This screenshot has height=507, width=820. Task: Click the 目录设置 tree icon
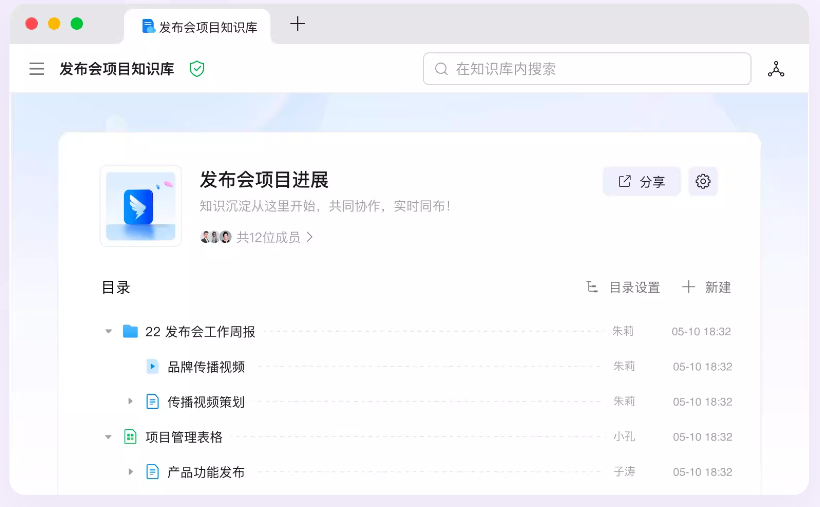592,287
